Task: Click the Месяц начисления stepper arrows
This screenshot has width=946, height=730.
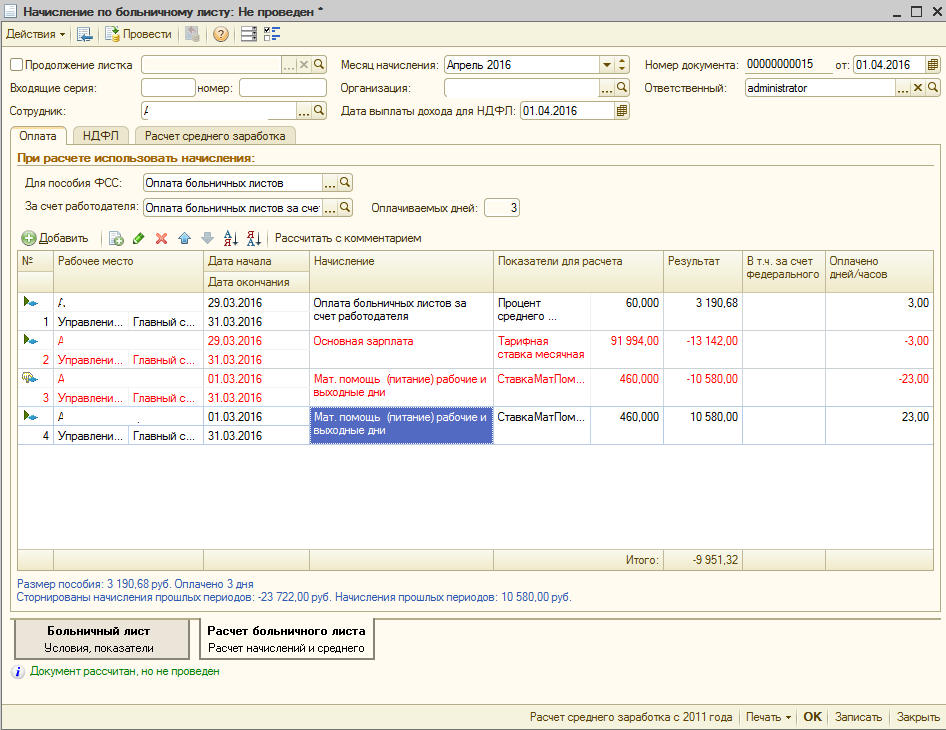Action: [623, 65]
